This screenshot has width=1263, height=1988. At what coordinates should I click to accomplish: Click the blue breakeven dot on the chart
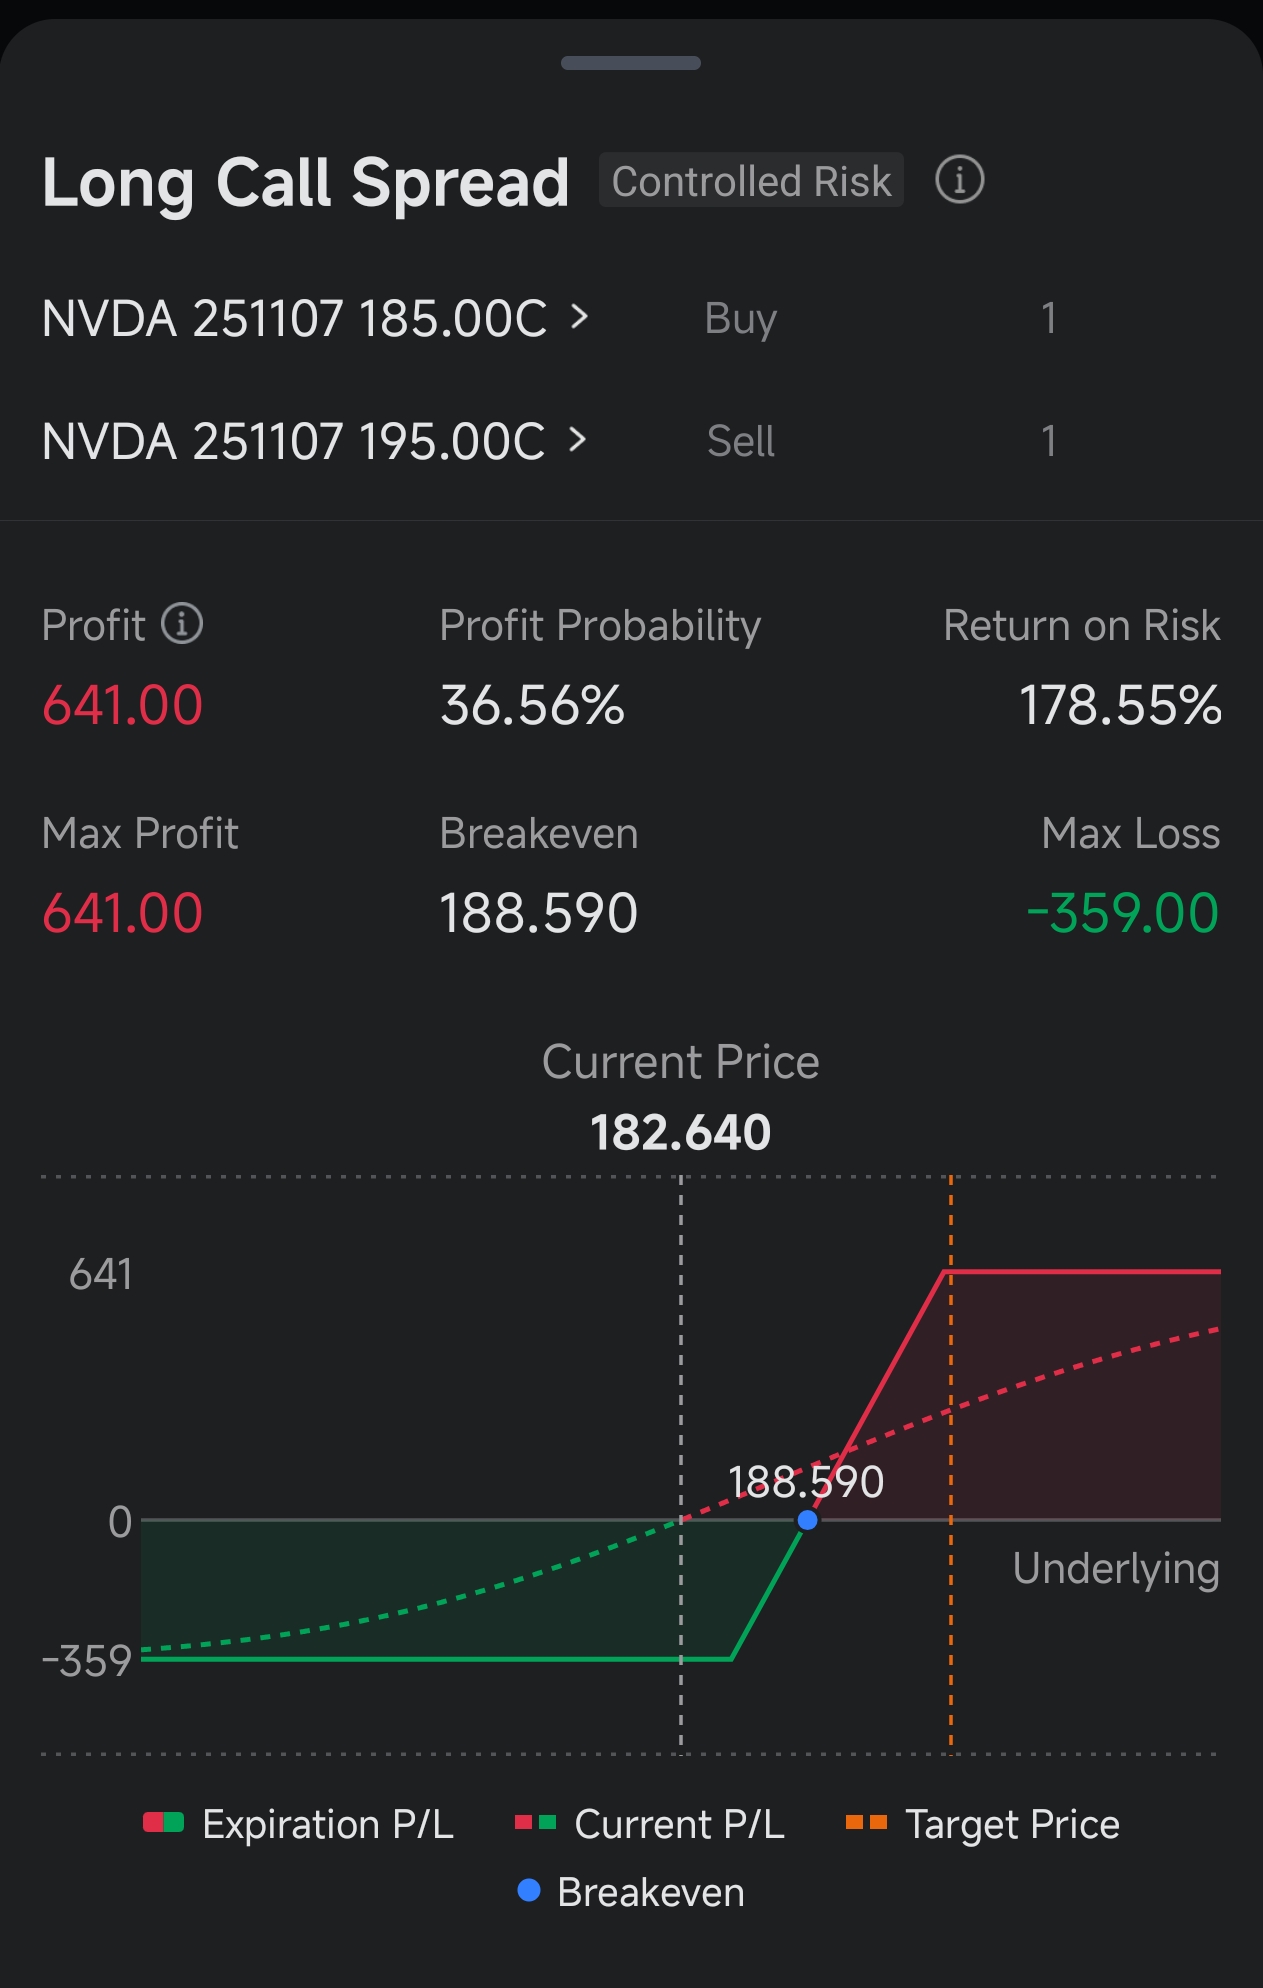(x=807, y=1520)
